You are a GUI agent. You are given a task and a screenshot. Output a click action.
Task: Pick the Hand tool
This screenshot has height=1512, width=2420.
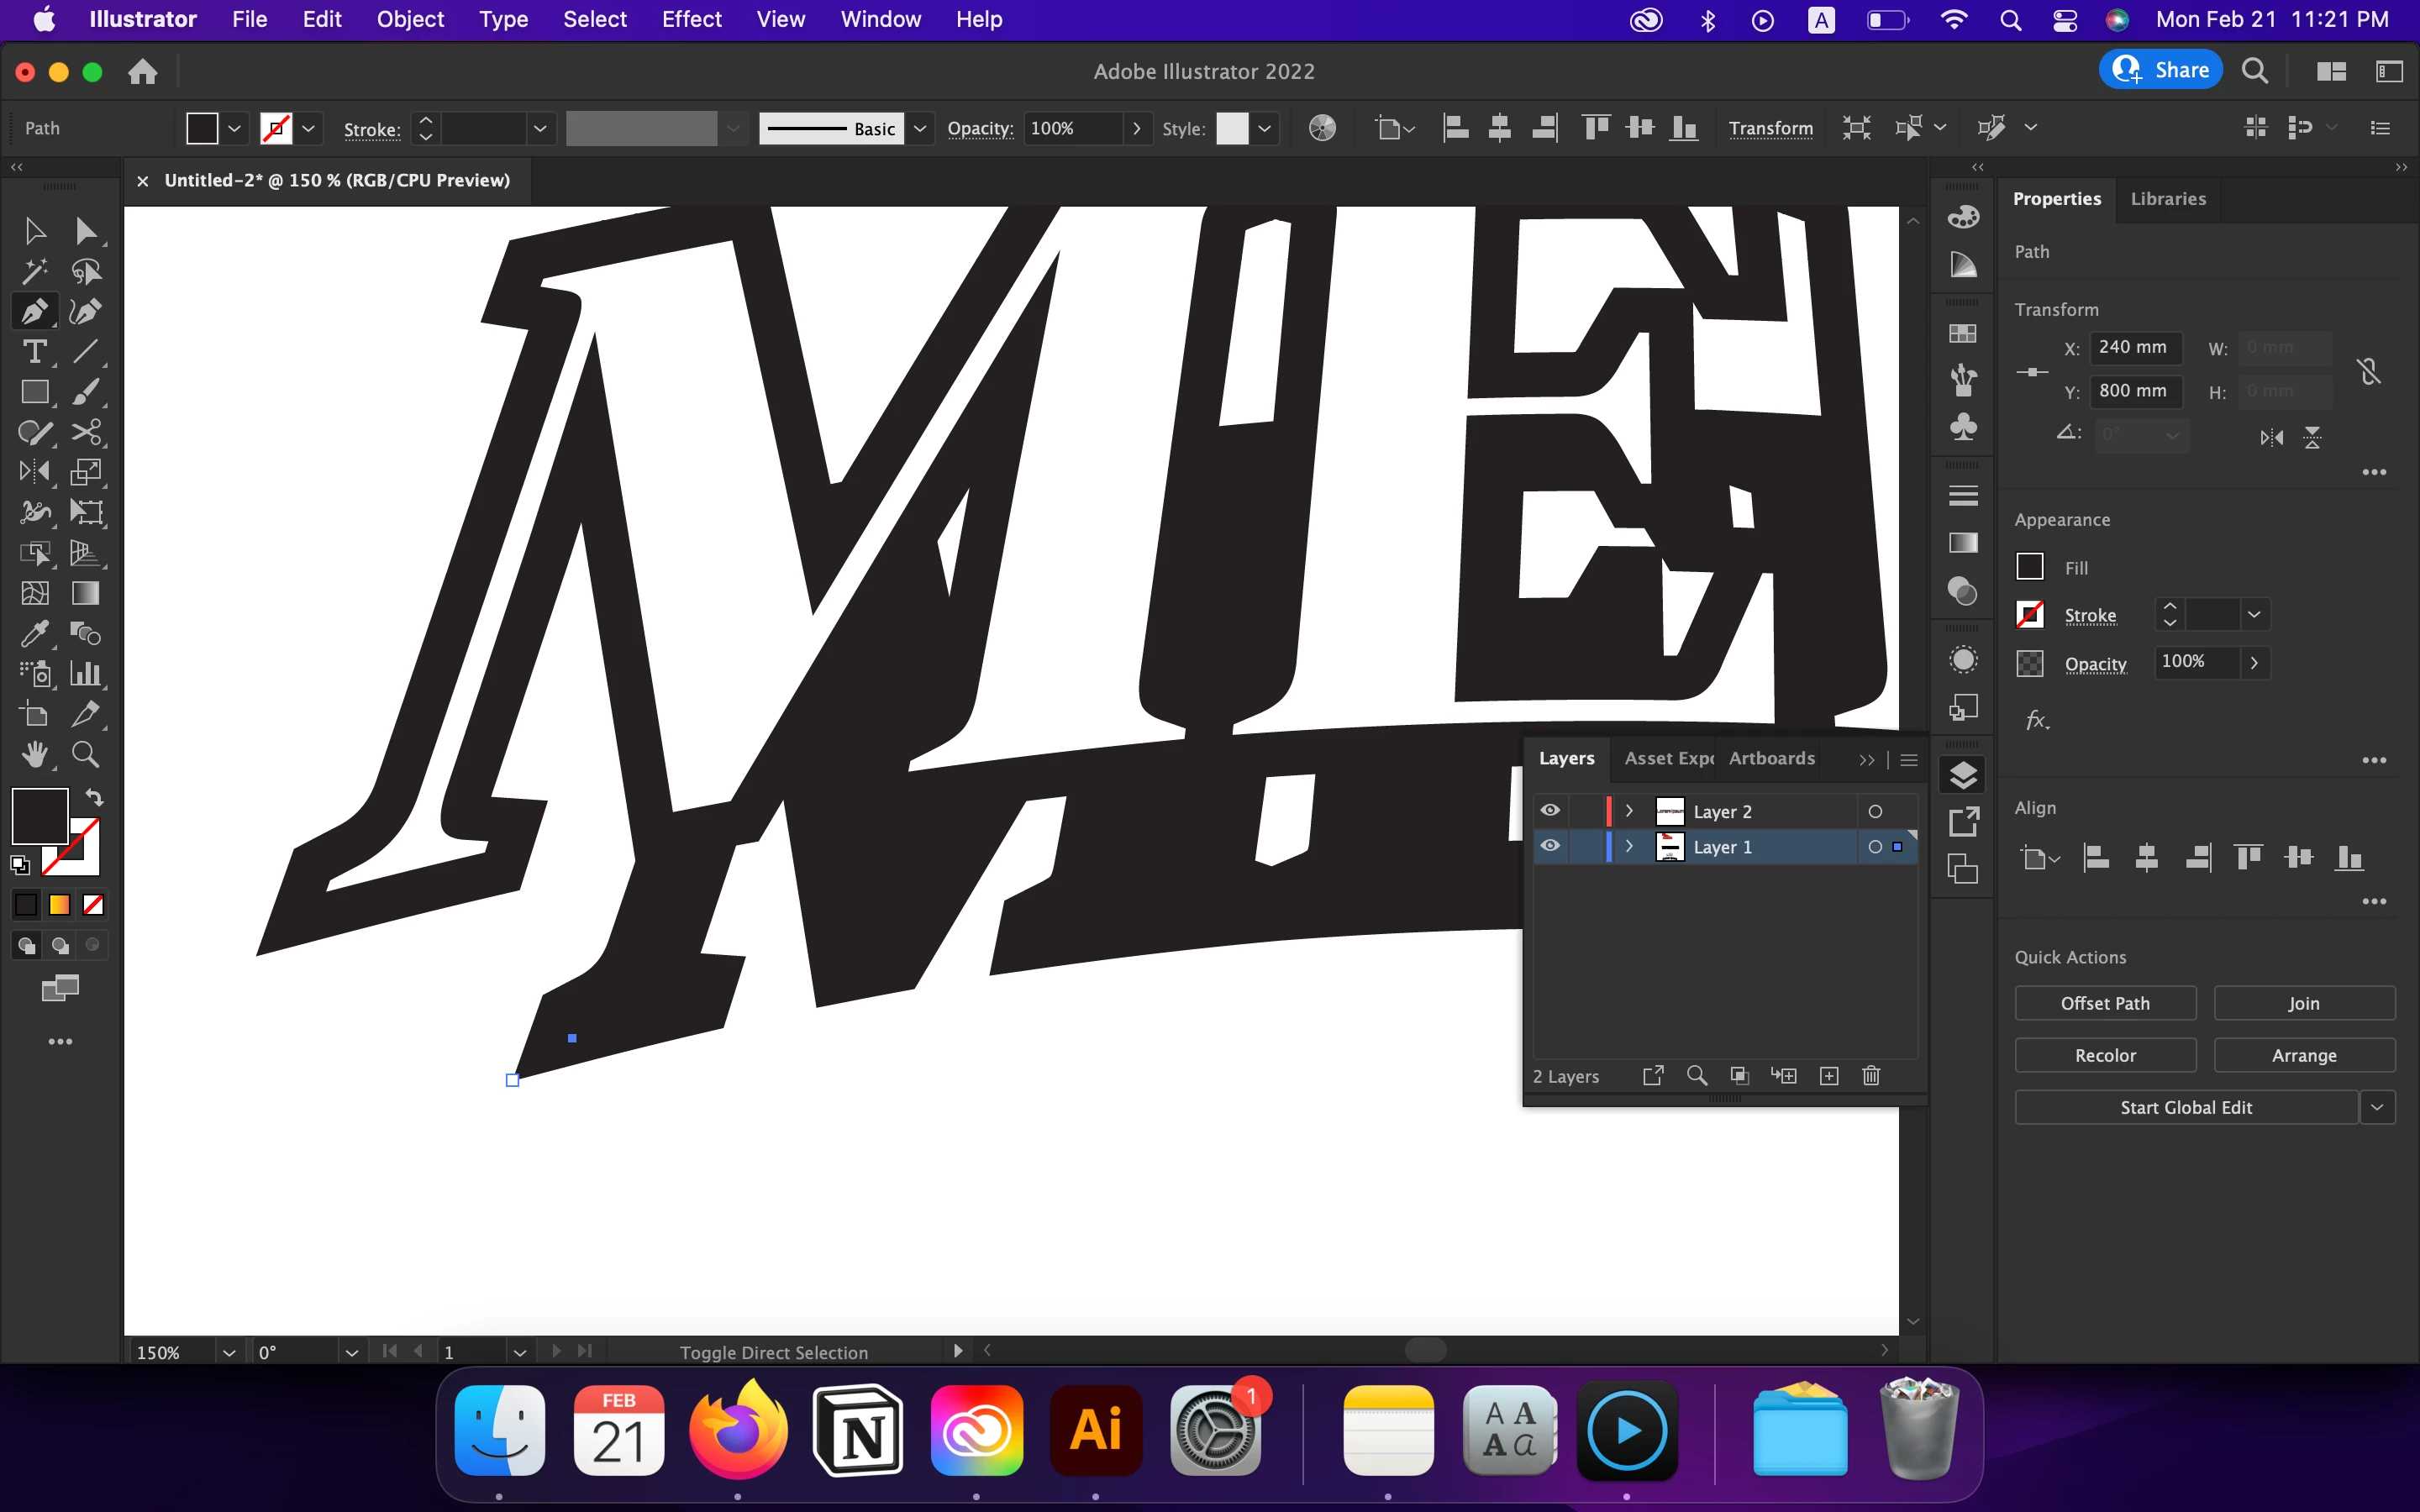click(x=34, y=755)
